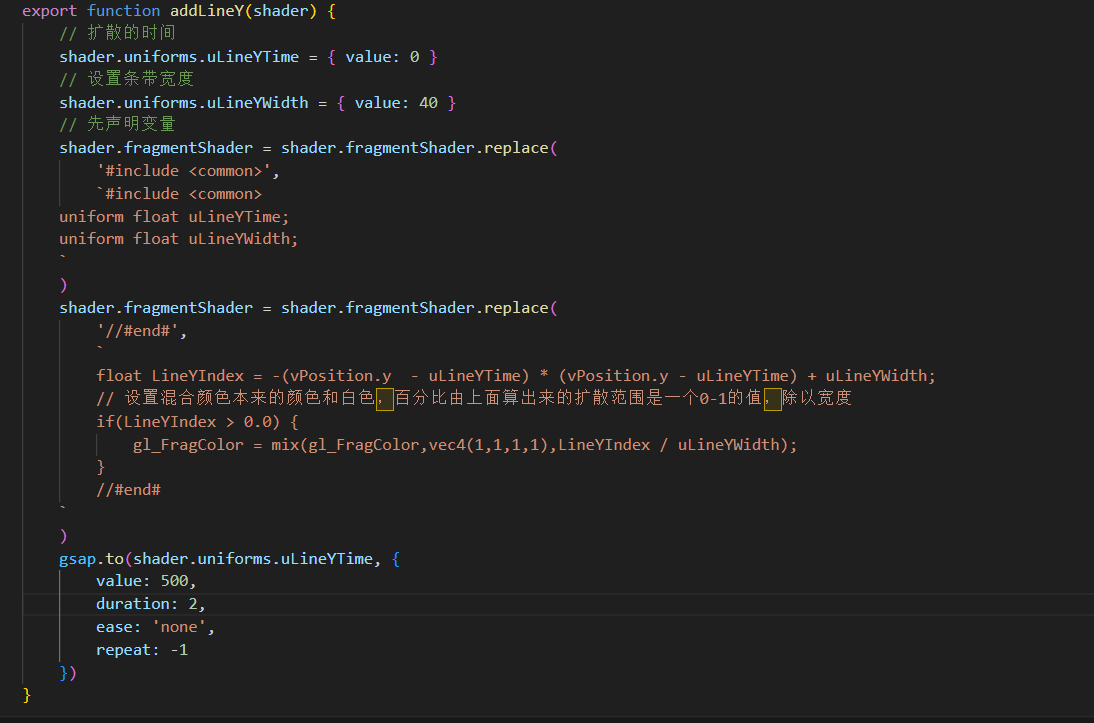The width and height of the screenshot is (1094, 723).
Task: Click the 'none' ease string value
Action: click(179, 626)
